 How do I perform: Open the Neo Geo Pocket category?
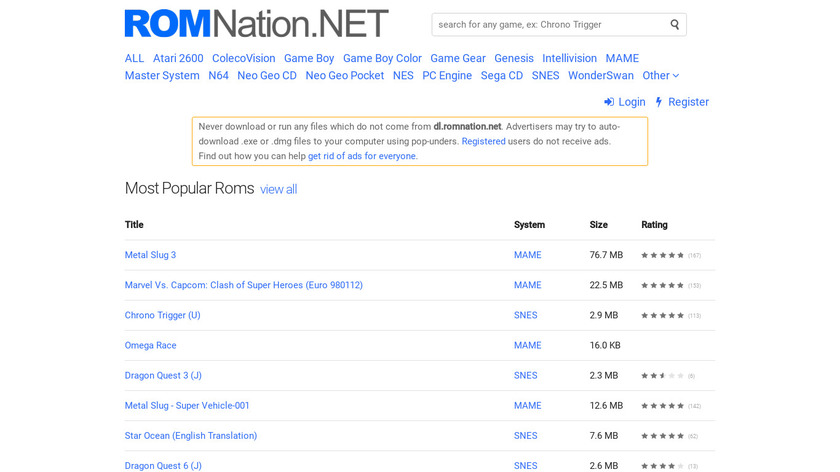pos(344,76)
